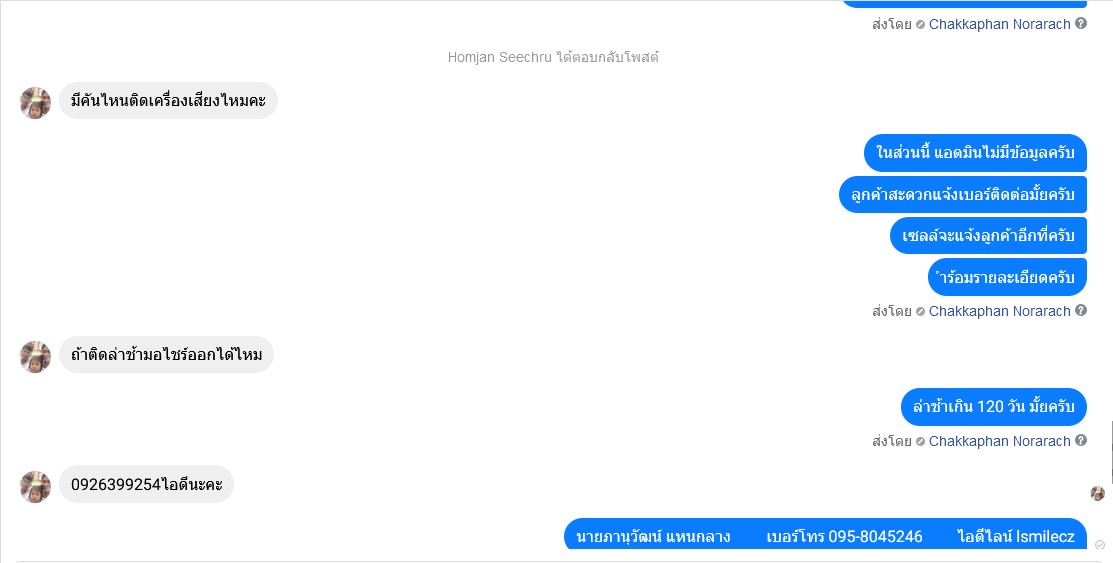Click small seen-by avatar at right edge
The image size is (1113, 563).
1097,493
